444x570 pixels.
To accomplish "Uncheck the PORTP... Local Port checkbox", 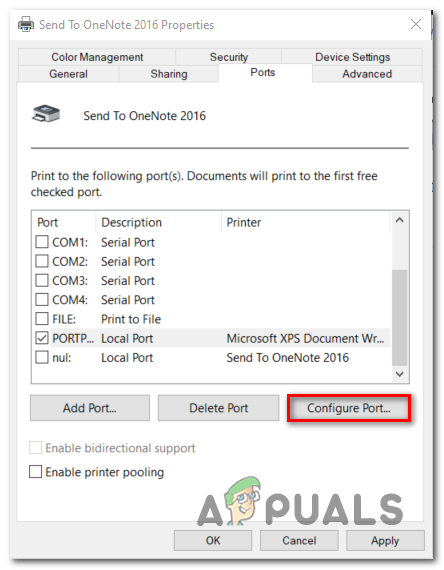I will (42, 338).
